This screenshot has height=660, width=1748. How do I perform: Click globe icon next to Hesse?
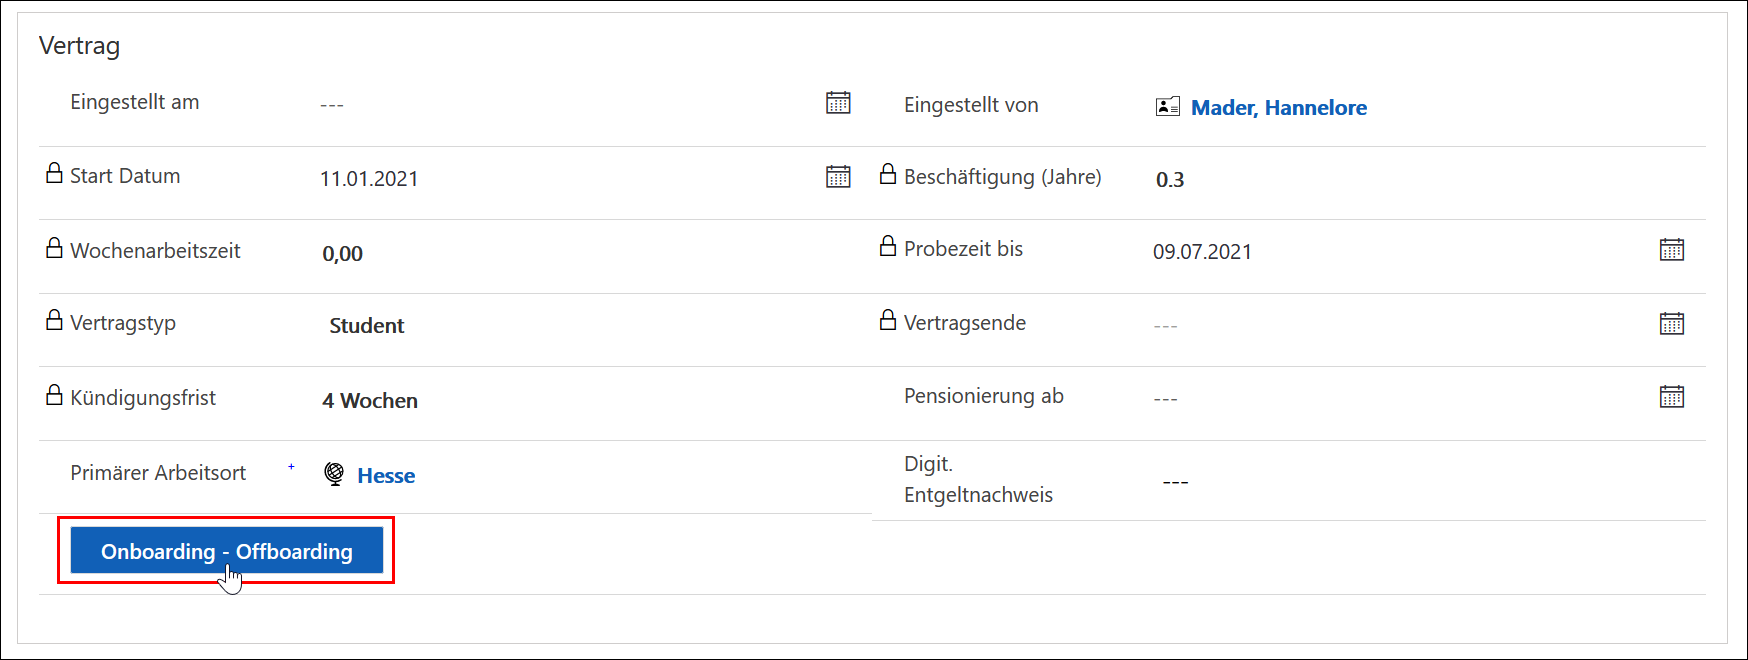click(x=335, y=474)
